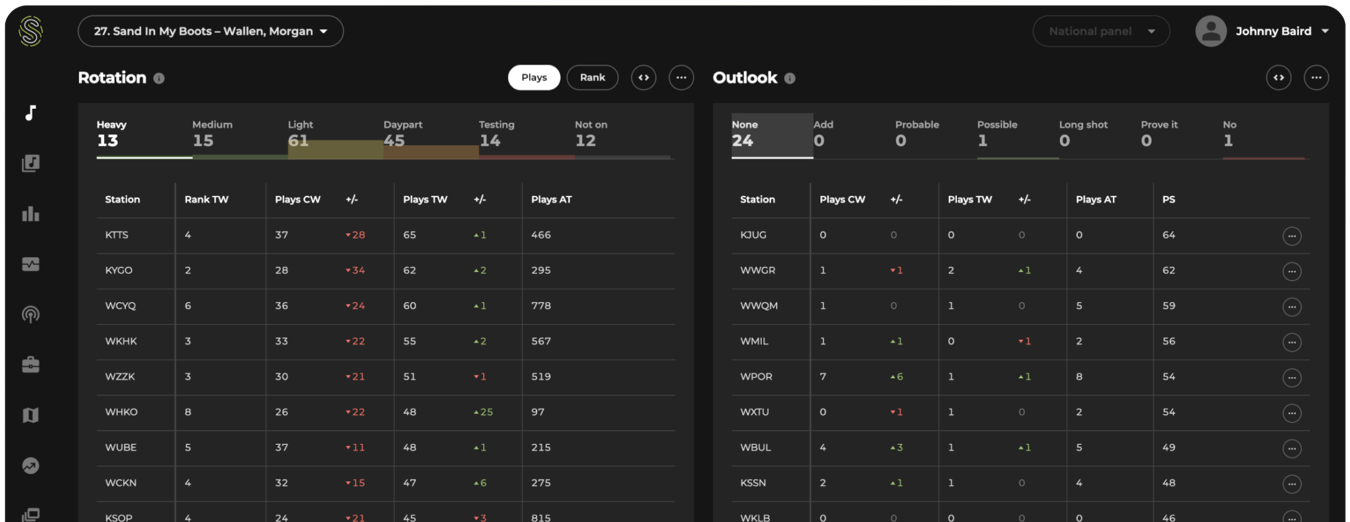Select the Medium rotation tab
The height and width of the screenshot is (522, 1350).
212,133
